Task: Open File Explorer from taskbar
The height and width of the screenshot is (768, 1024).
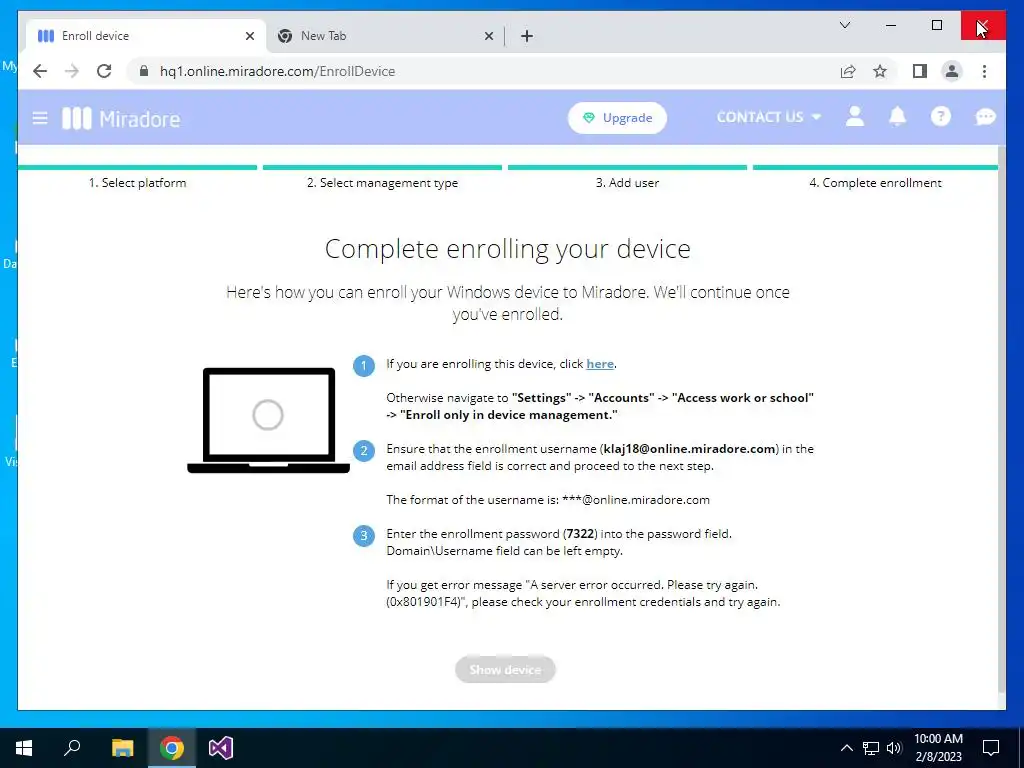Action: (x=122, y=748)
